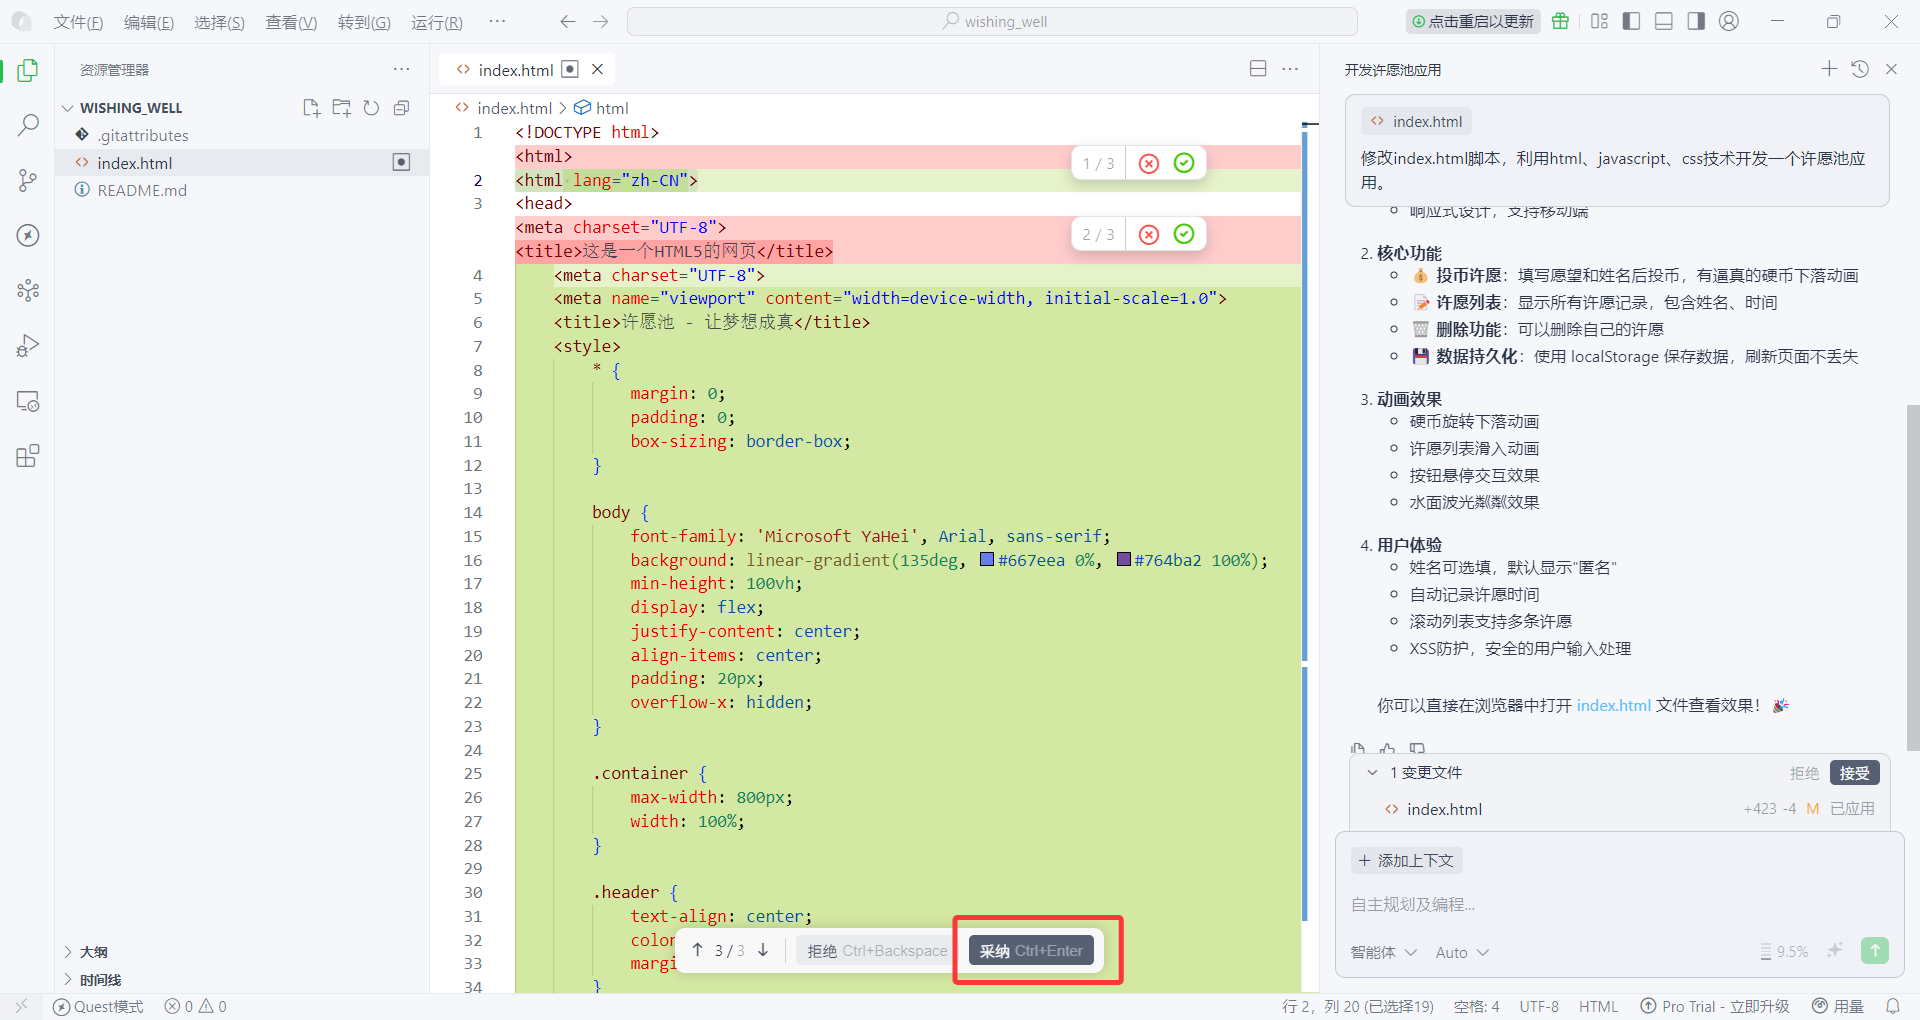This screenshot has width=1920, height=1020.
Task: Open errors and warnings count in status bar
Action: pyautogui.click(x=196, y=1006)
